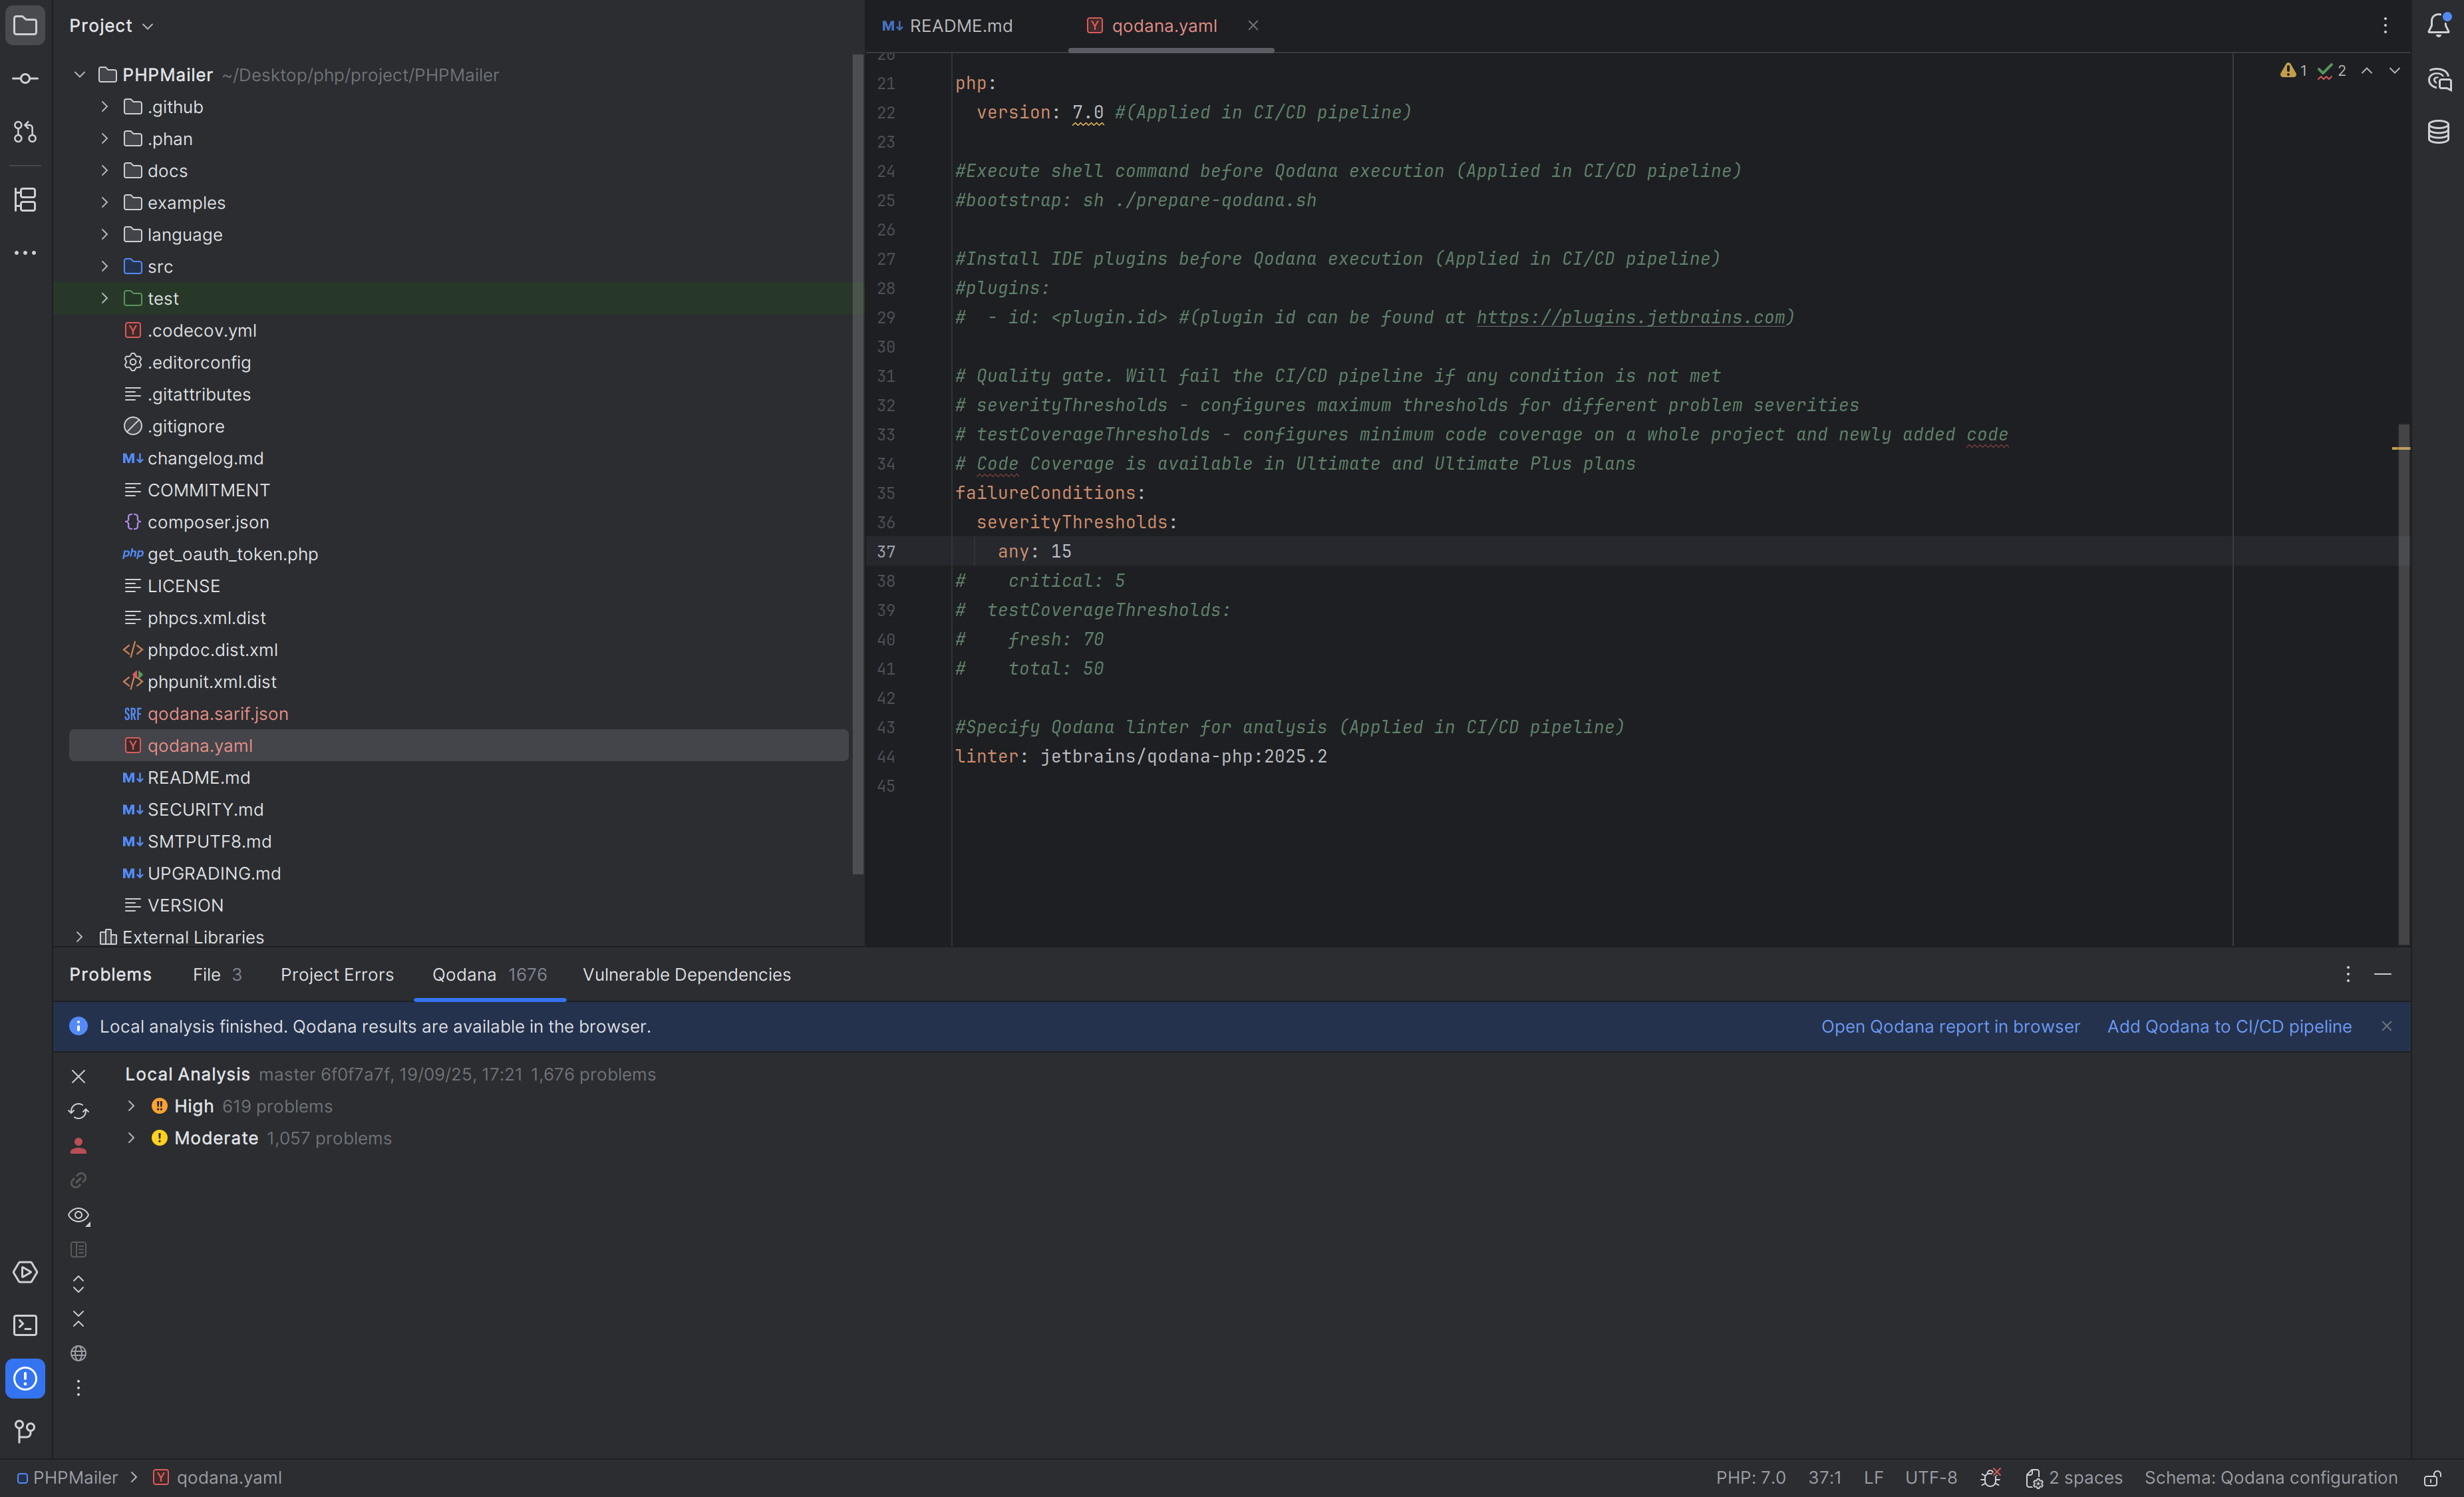Rerun the Qodana local analysis
The width and height of the screenshot is (2464, 1497).
[x=78, y=1110]
